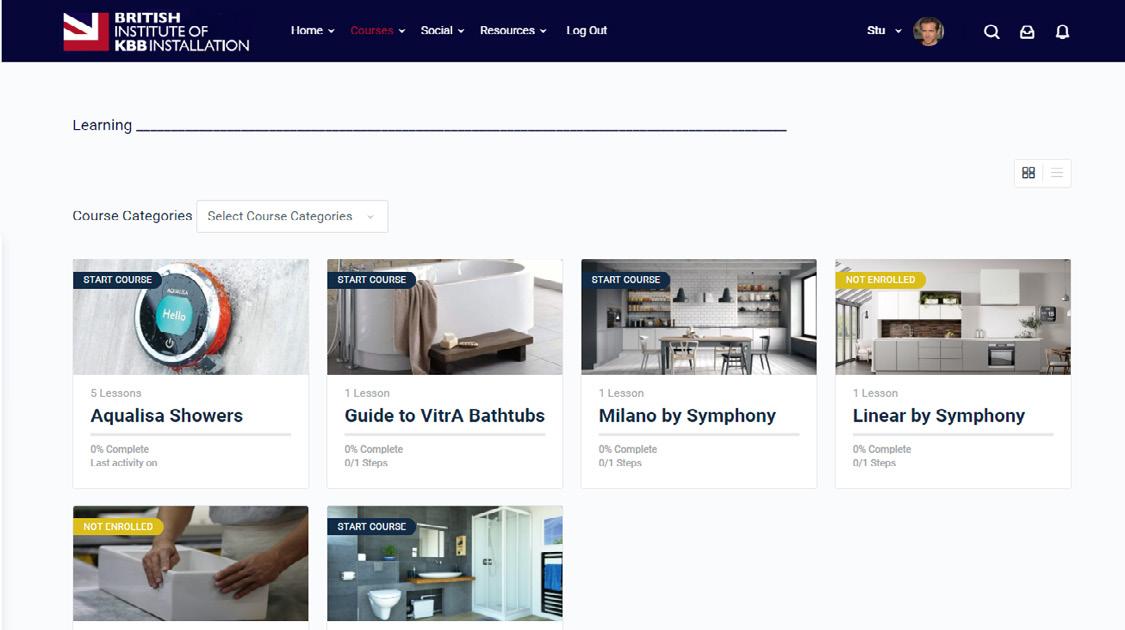The width and height of the screenshot is (1125, 630).
Task: Click Start Course badge on Milano by Symphony
Action: pos(625,280)
